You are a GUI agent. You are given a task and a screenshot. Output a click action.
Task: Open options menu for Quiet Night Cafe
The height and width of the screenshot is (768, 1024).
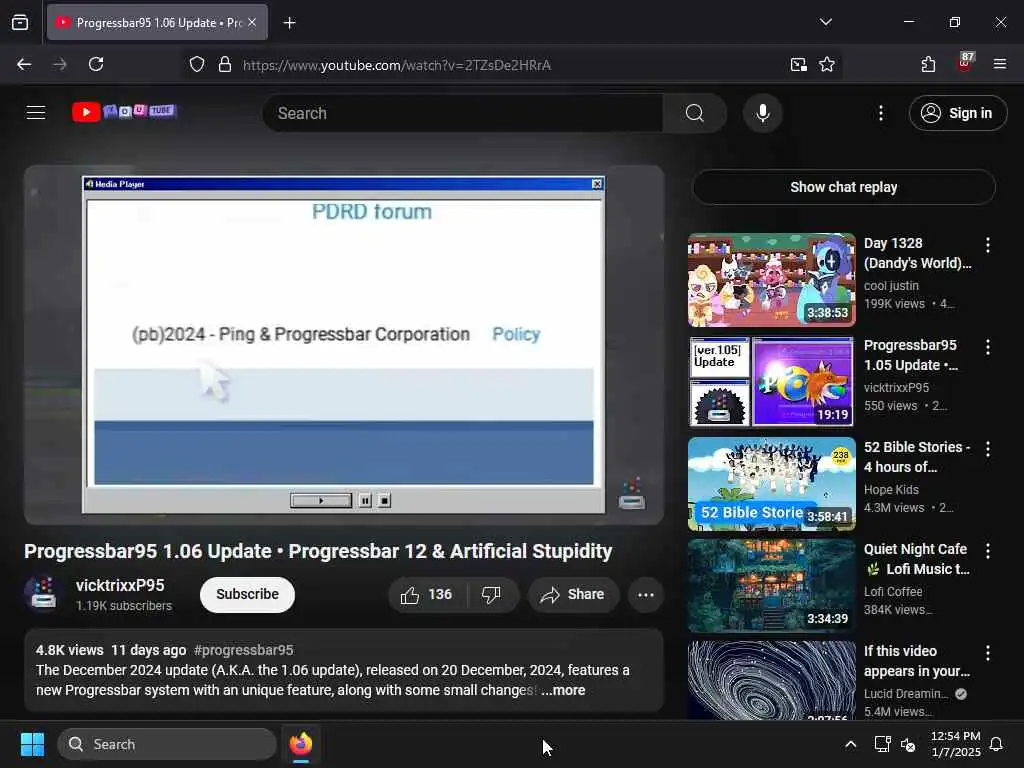(x=987, y=551)
